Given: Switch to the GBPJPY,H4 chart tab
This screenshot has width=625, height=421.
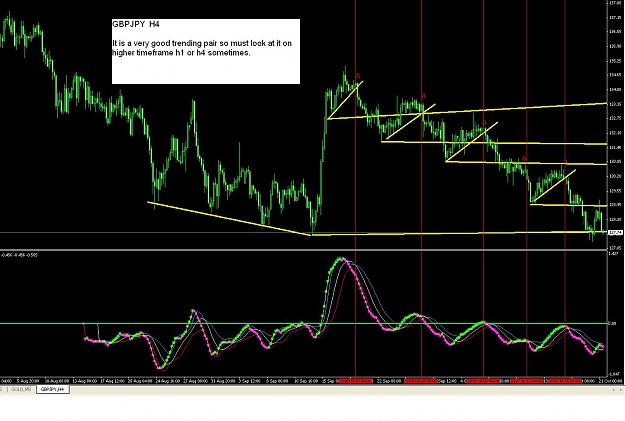Looking at the screenshot, I should (53, 389).
